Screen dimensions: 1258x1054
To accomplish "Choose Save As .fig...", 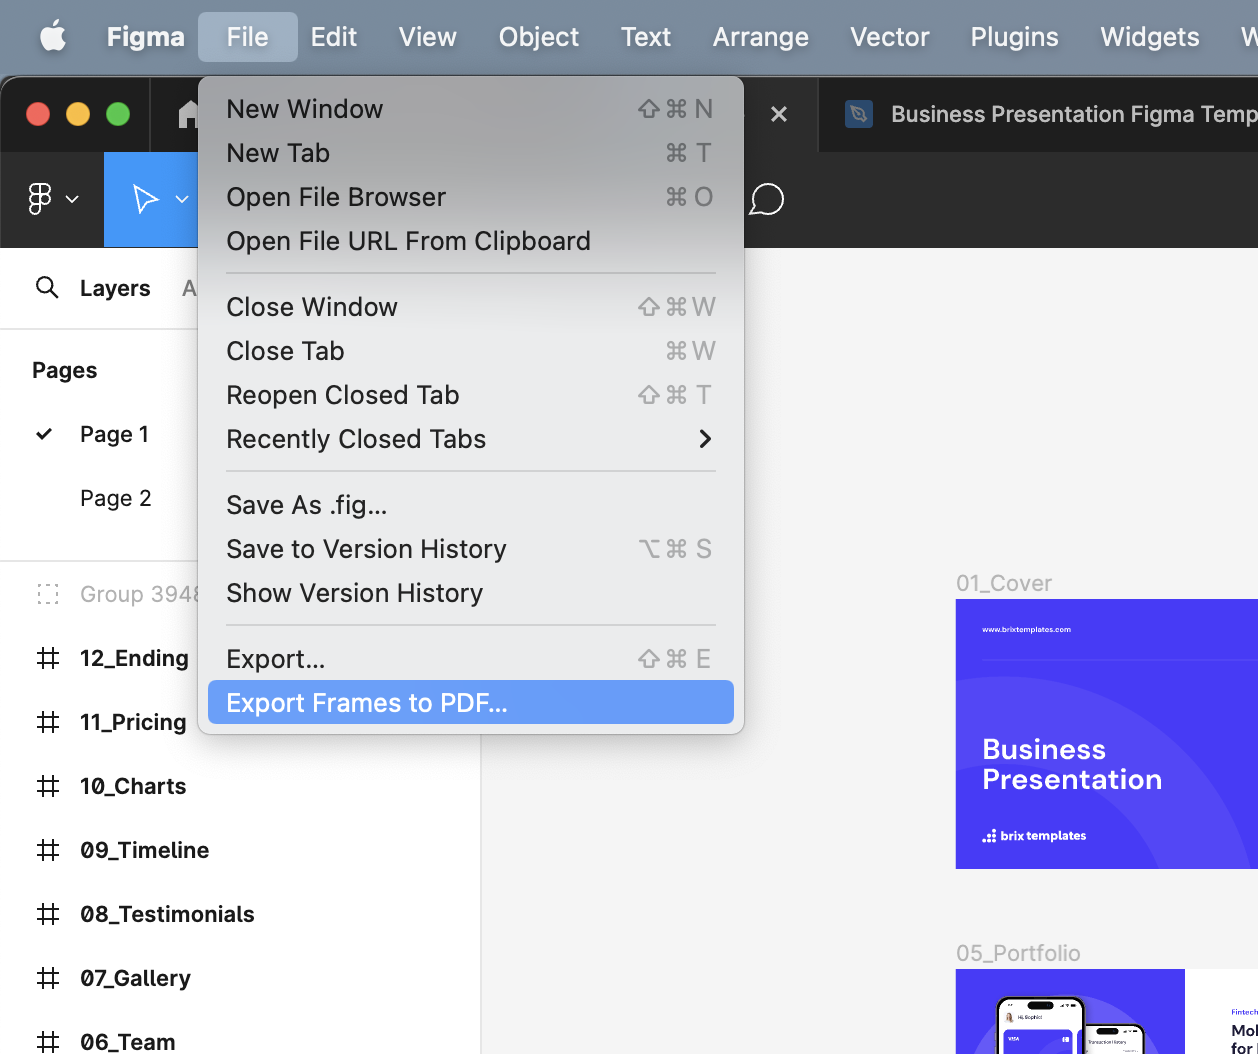I will click(471, 505).
